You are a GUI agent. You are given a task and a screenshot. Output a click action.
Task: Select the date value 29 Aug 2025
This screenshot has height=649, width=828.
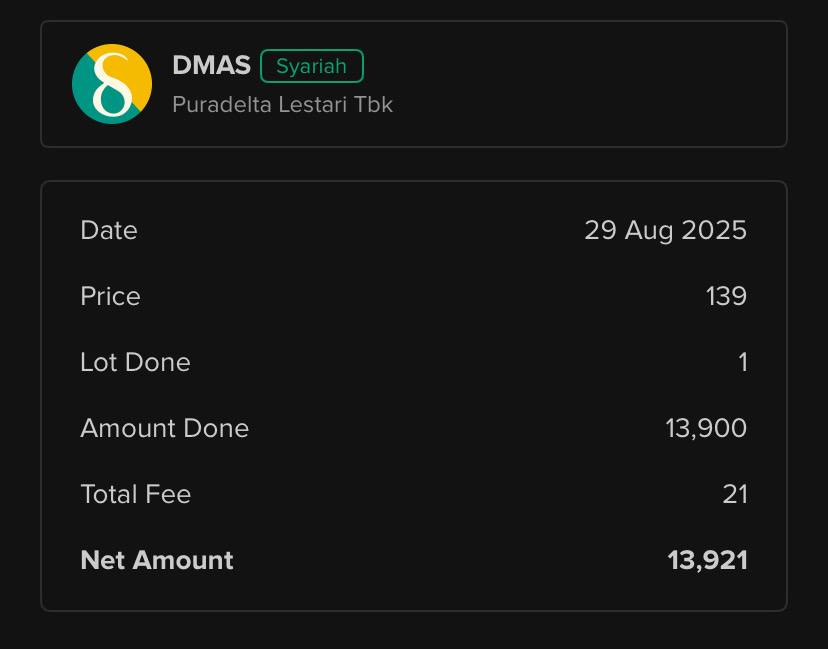point(665,230)
